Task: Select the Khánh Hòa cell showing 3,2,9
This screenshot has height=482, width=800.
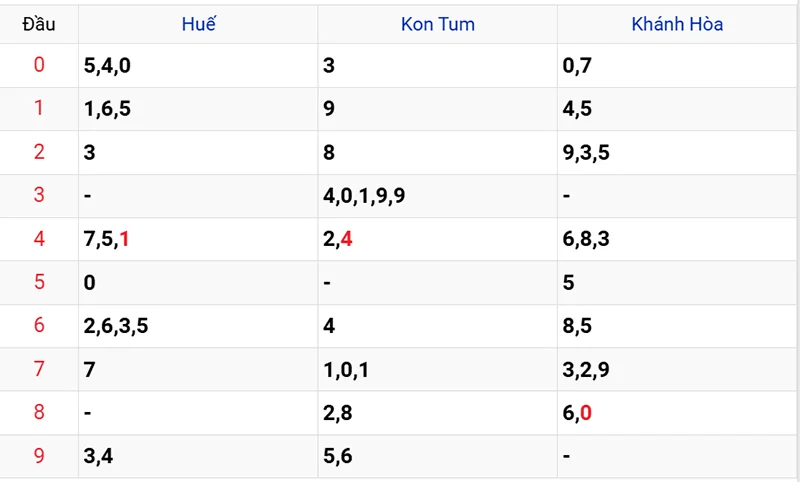Action: 586,369
